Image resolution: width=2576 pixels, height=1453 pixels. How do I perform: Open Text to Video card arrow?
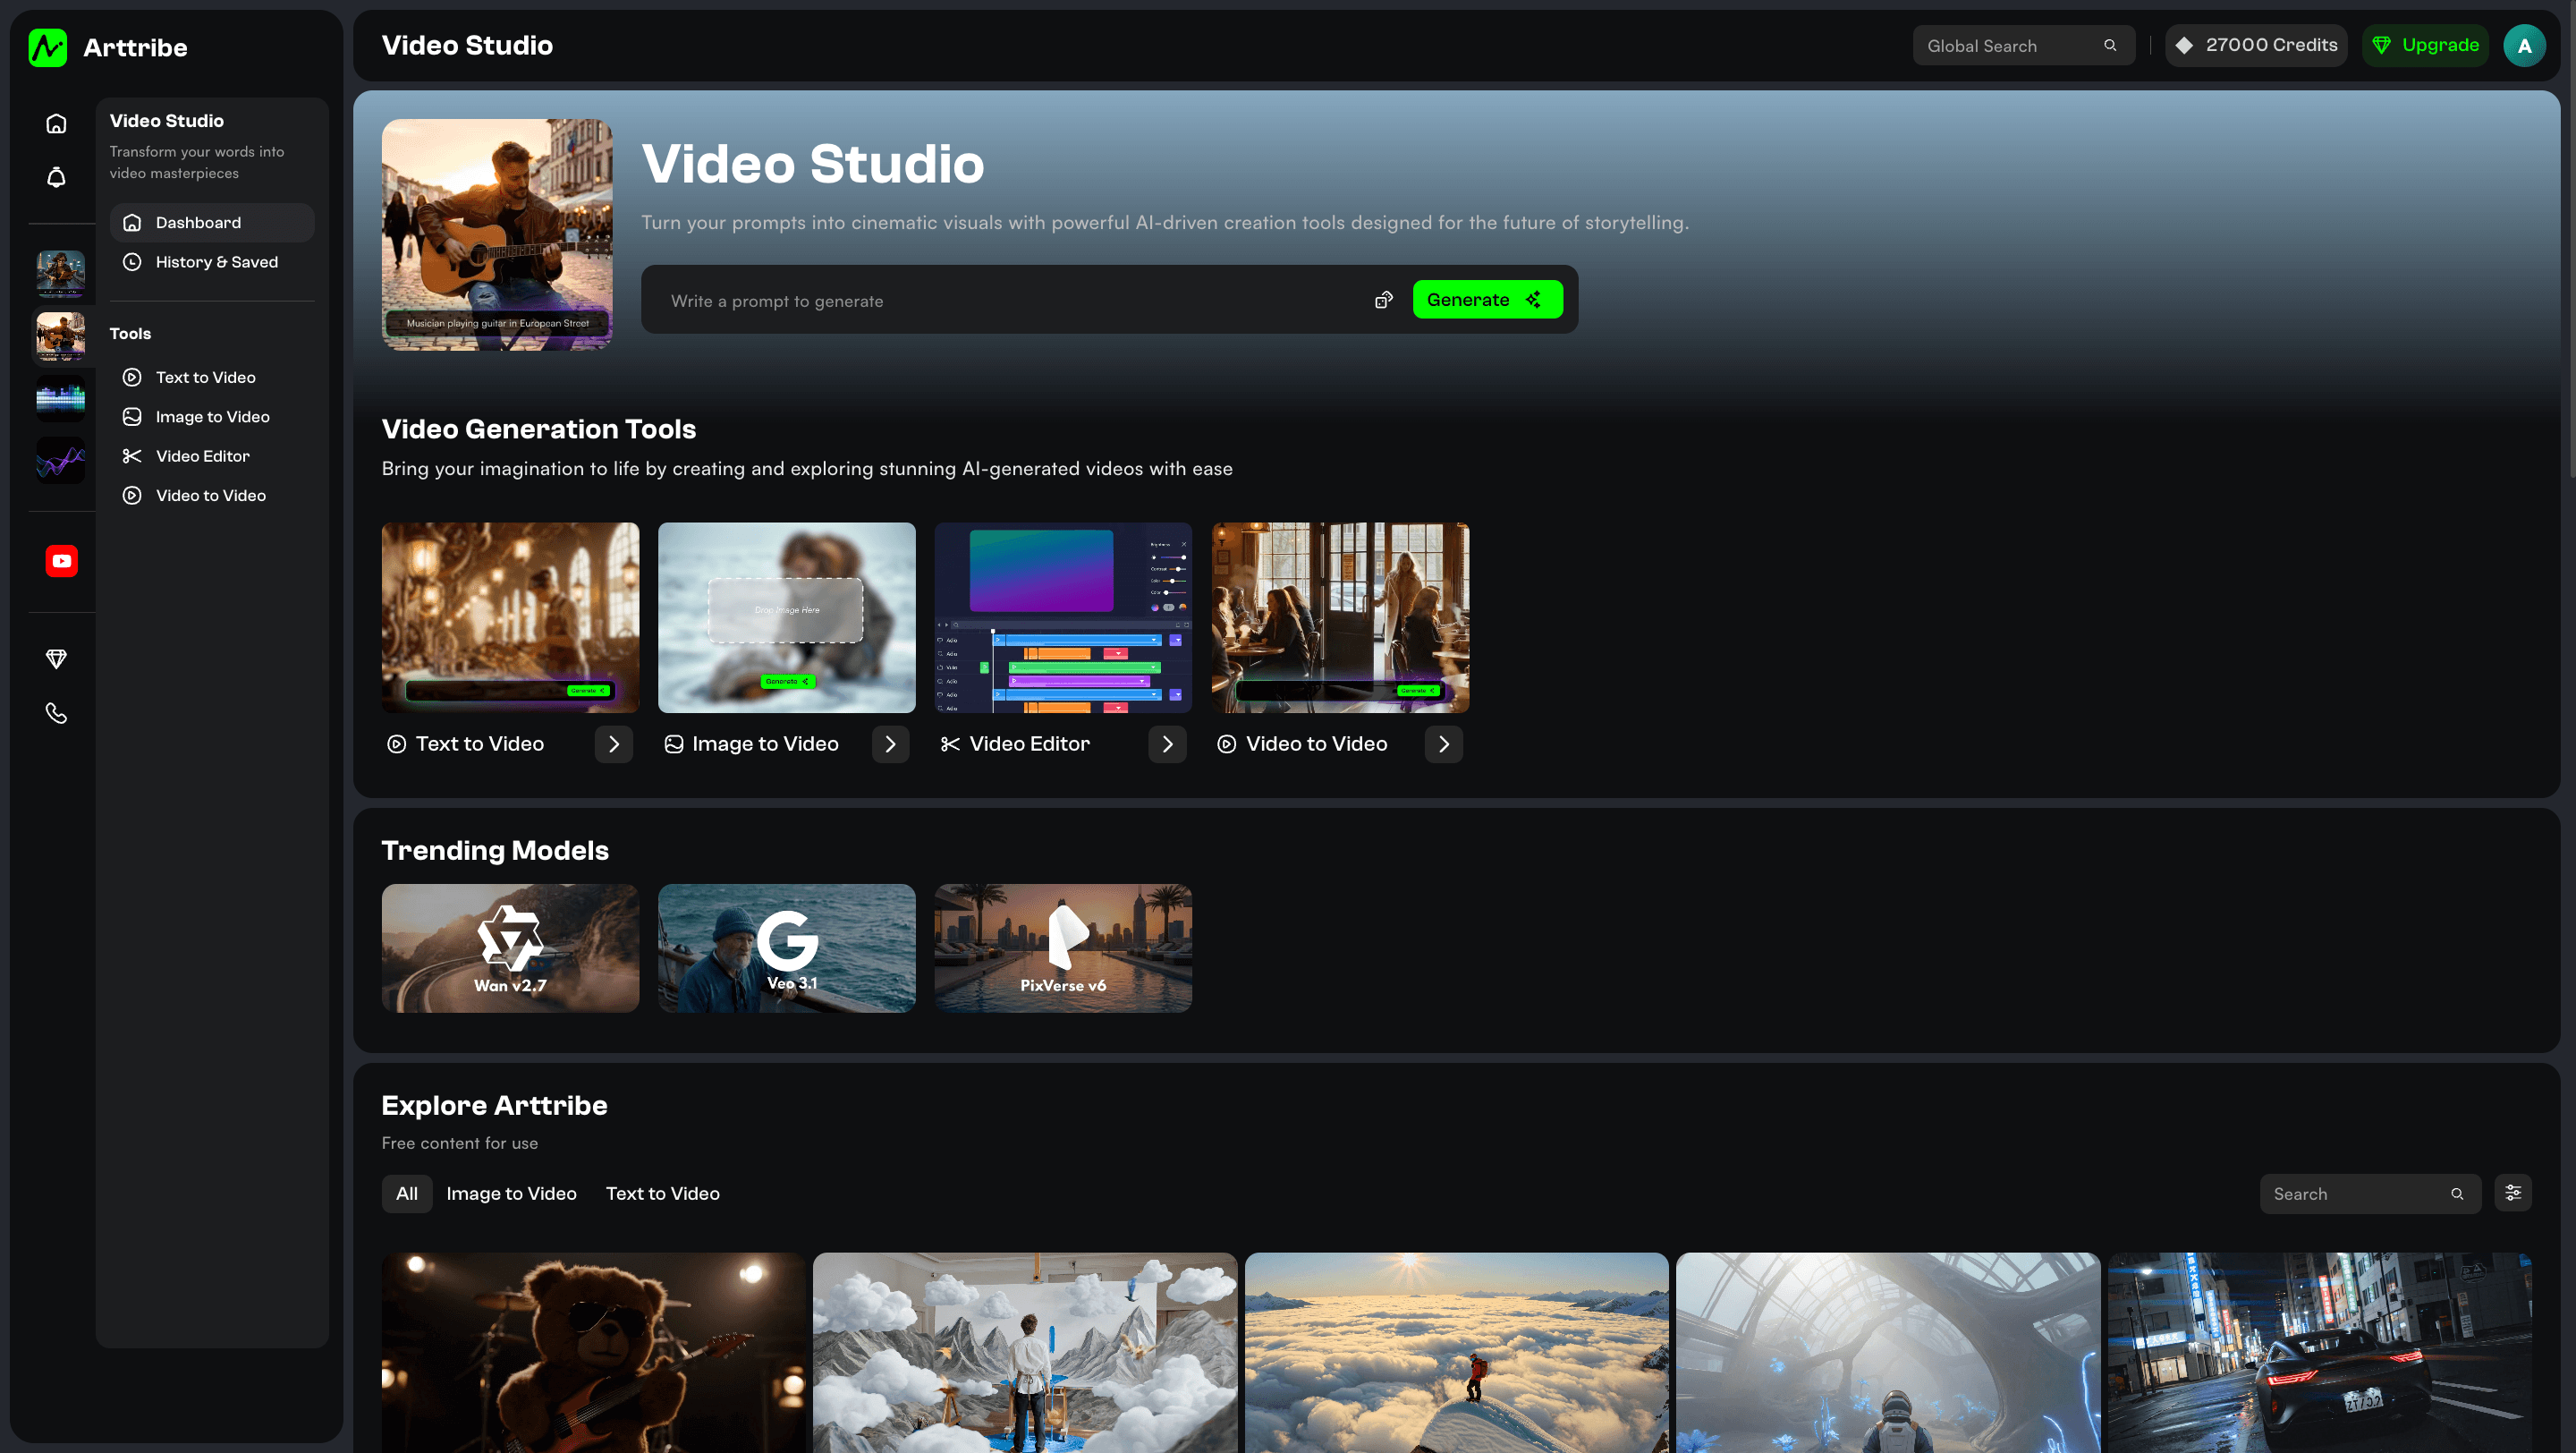pyautogui.click(x=614, y=744)
